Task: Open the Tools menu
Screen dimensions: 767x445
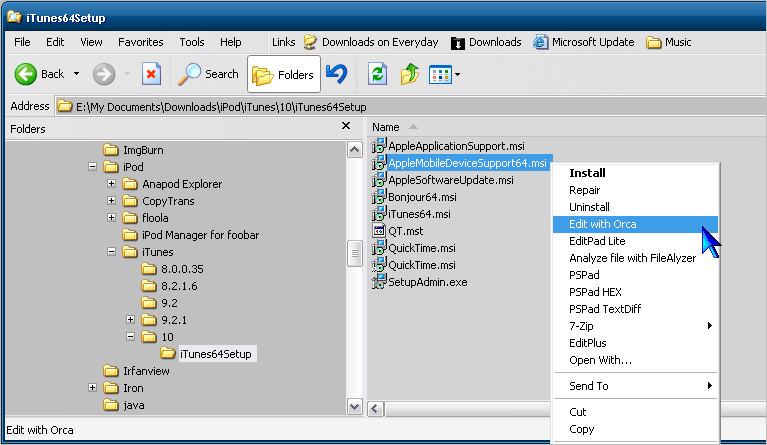Action: [x=192, y=42]
